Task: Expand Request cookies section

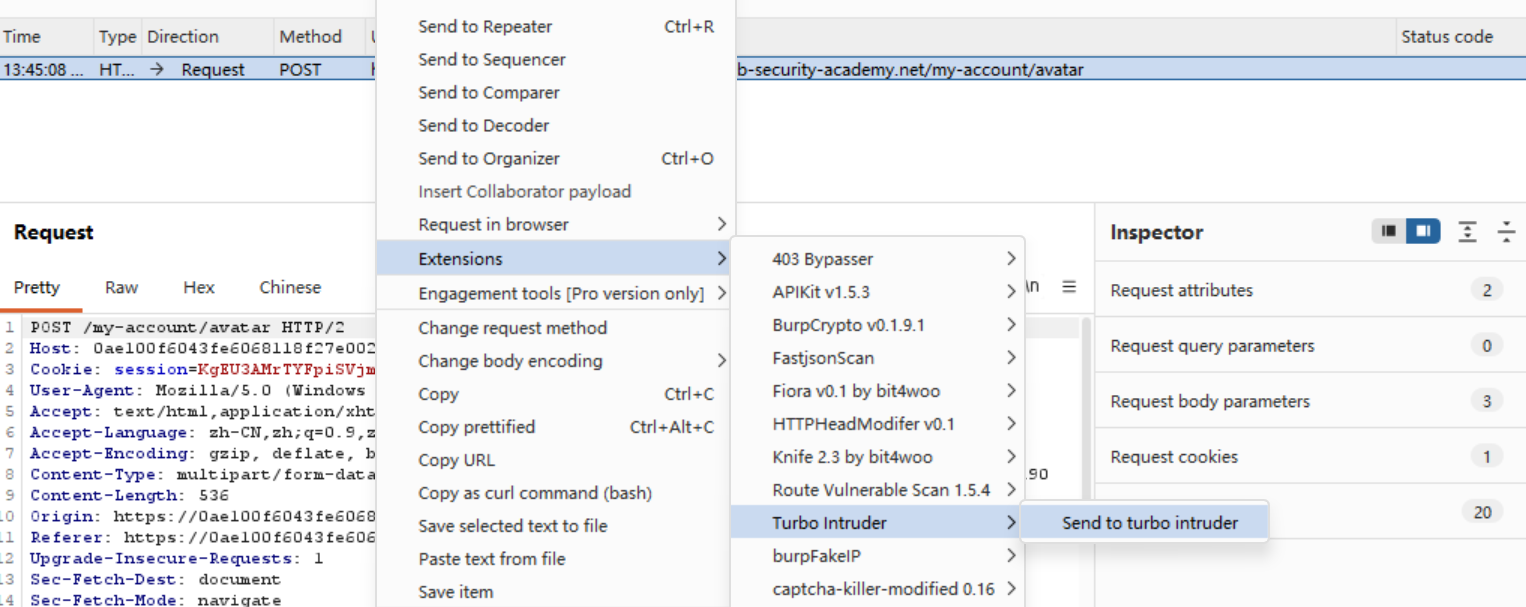Action: tap(1310, 457)
